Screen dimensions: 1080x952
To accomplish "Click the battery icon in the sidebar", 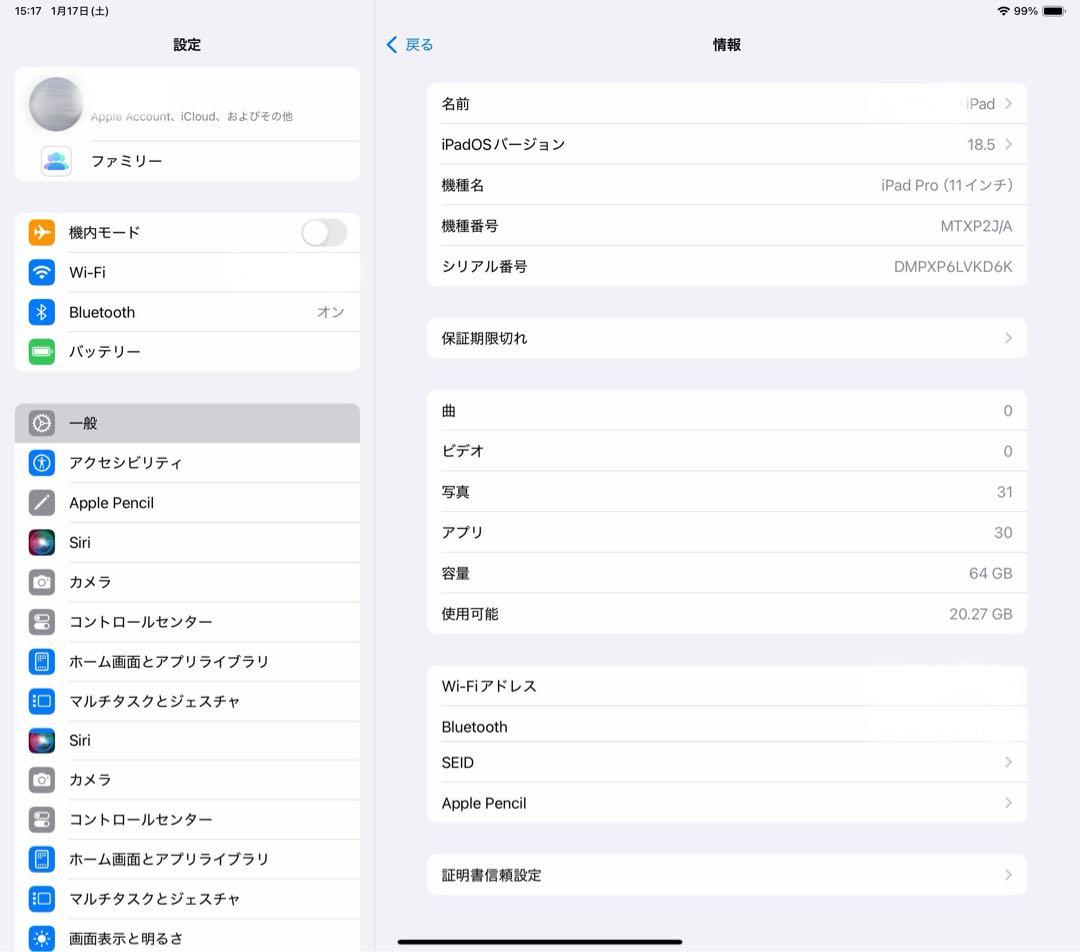I will point(42,351).
